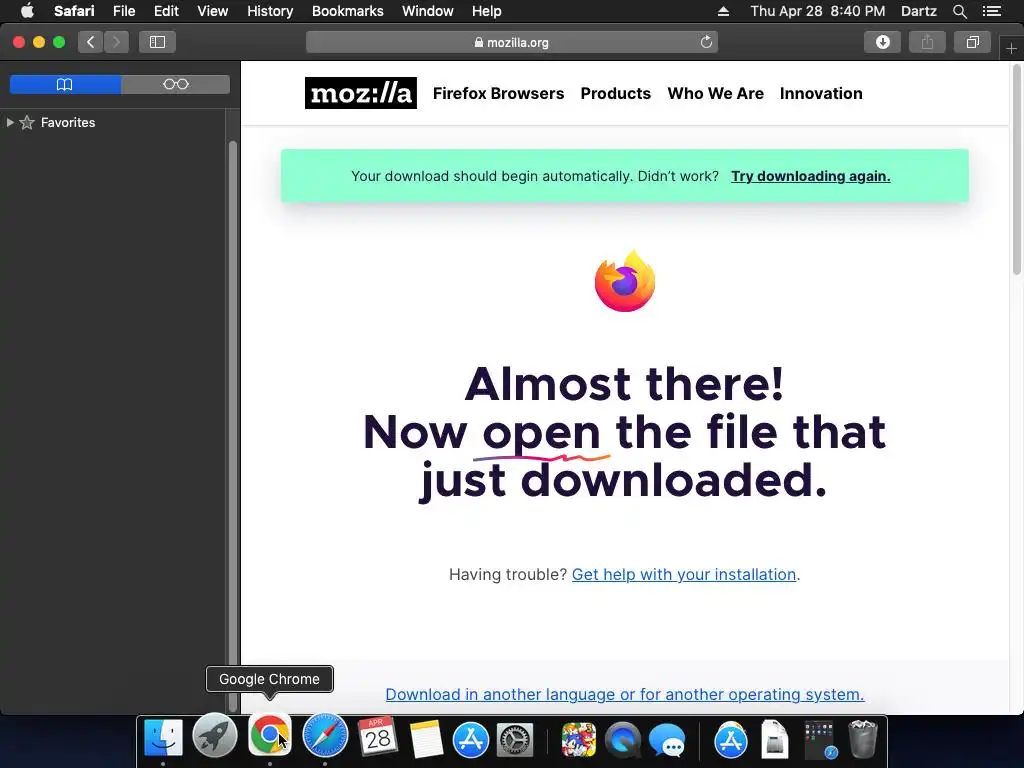Click the sidebar's vertical scrollbar

[x=232, y=426]
